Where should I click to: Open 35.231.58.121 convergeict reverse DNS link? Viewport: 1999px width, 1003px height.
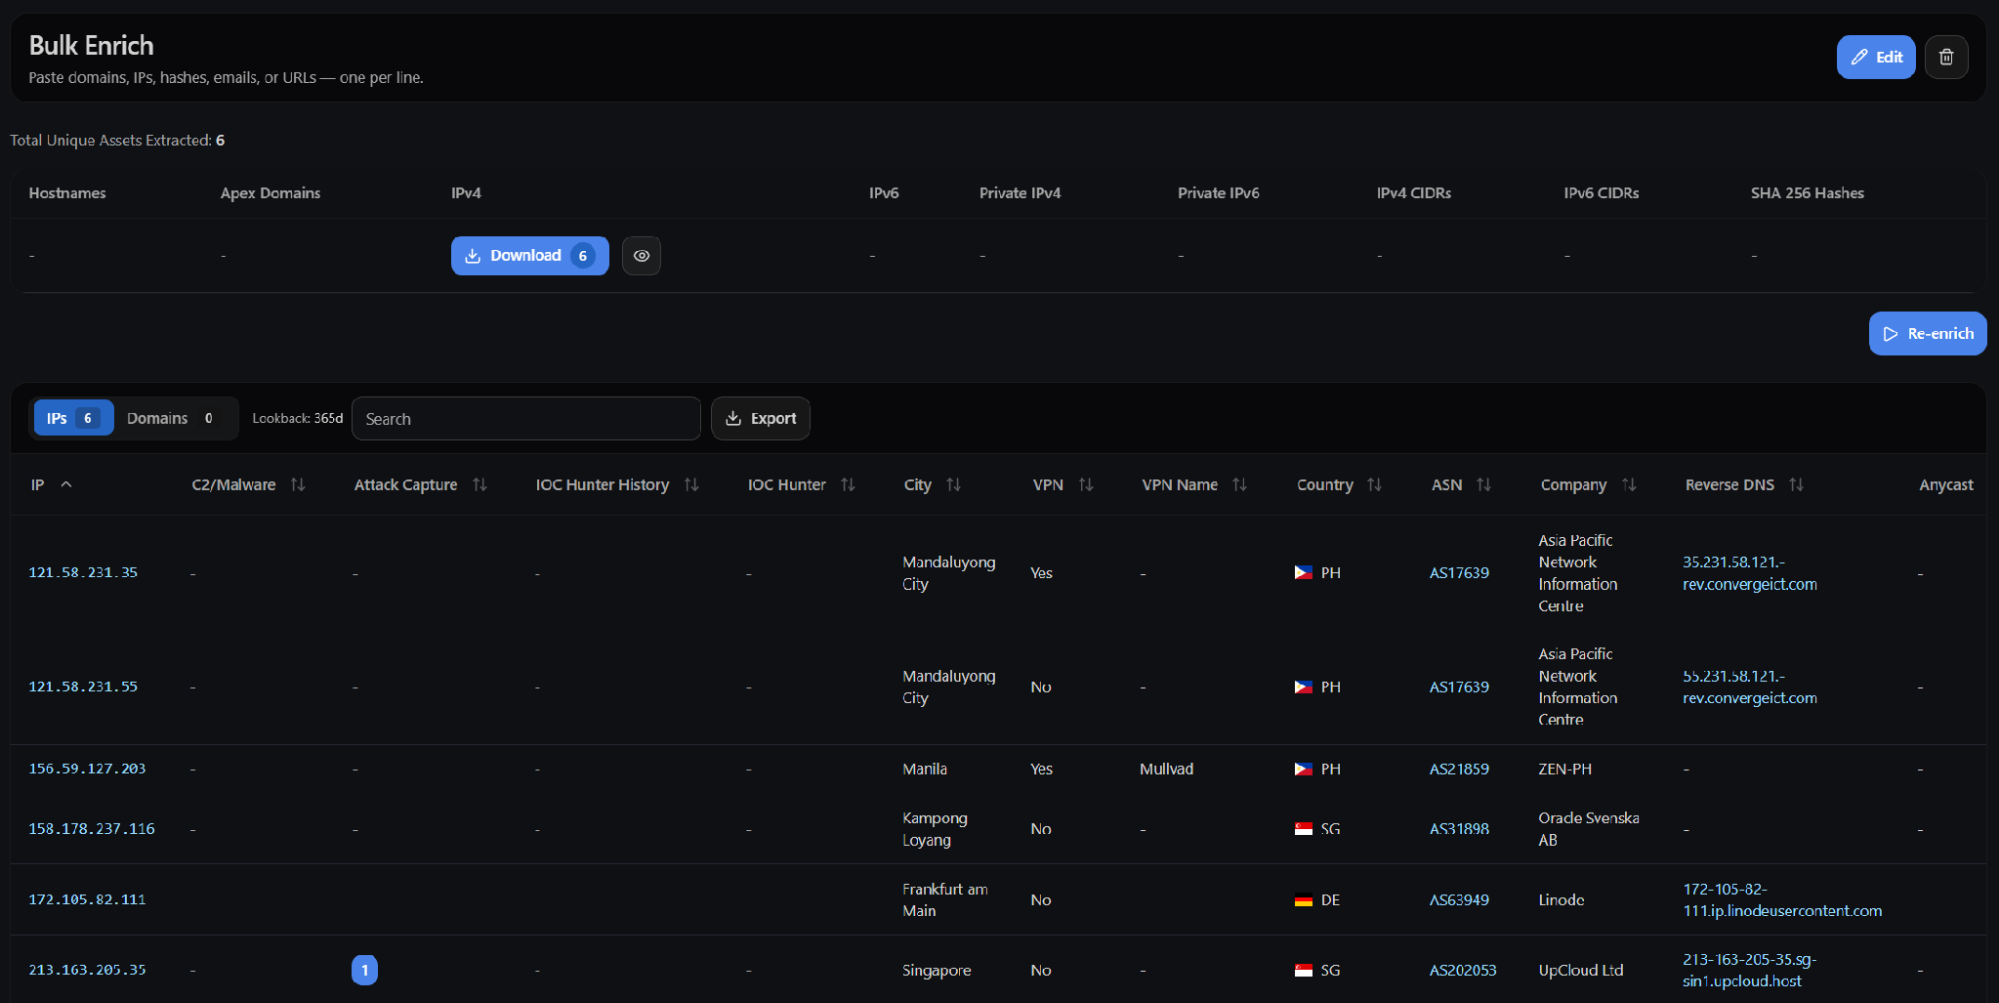tap(1750, 573)
